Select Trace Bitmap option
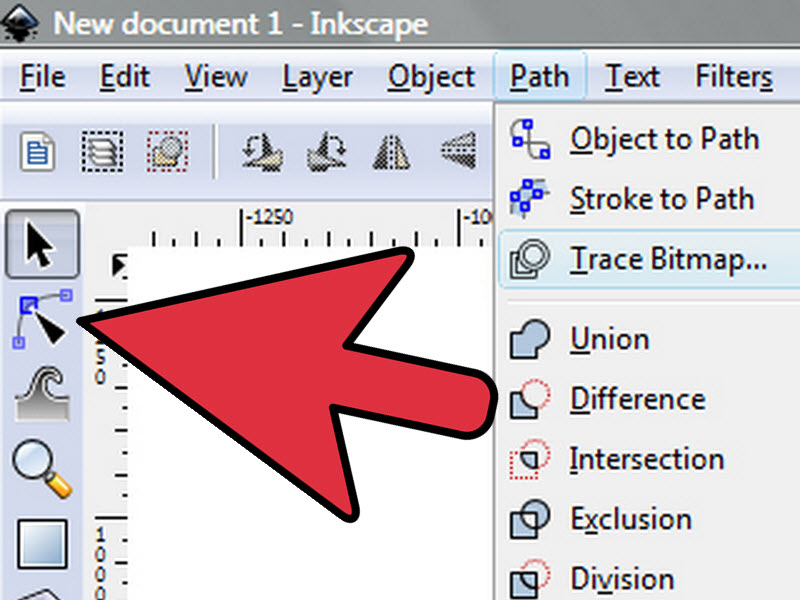Image resolution: width=800 pixels, height=600 pixels. tap(649, 259)
